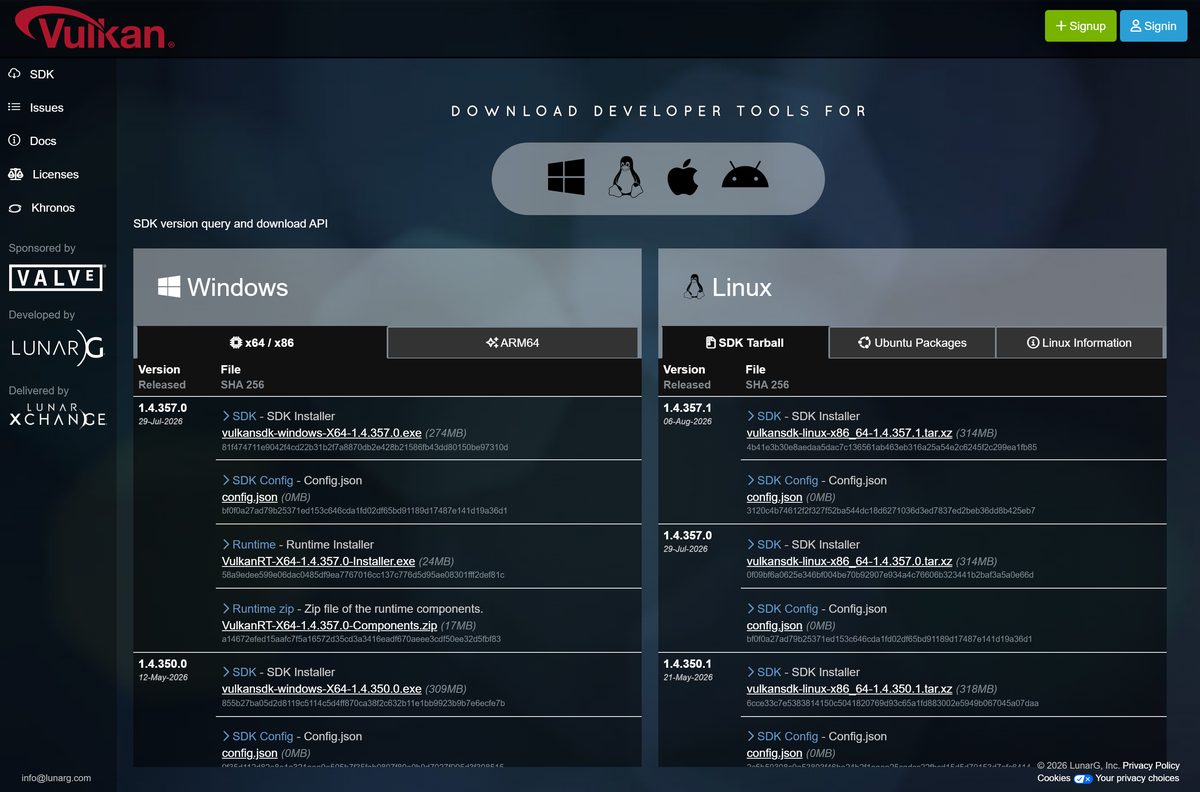This screenshot has height=792, width=1200.
Task: Open Issues in the sidebar
Action: tap(35, 107)
